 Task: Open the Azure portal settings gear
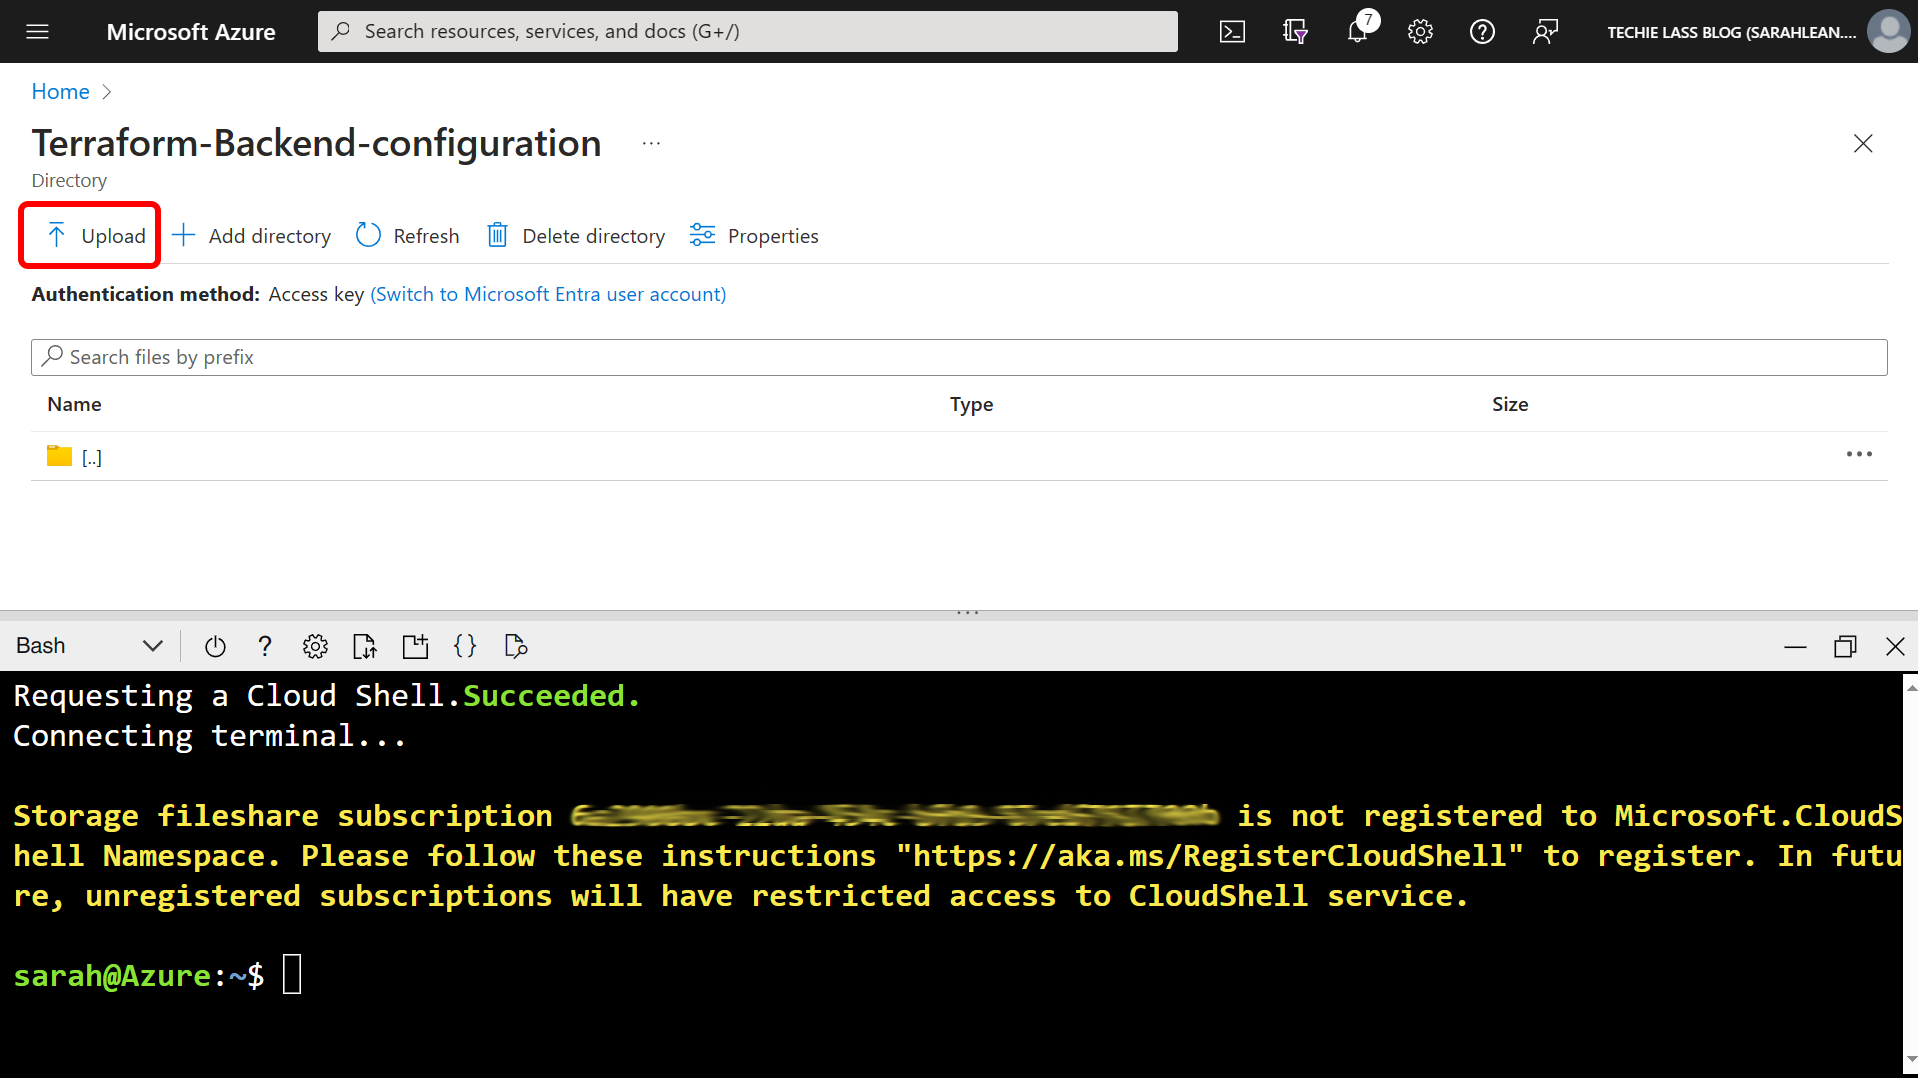pos(1420,31)
